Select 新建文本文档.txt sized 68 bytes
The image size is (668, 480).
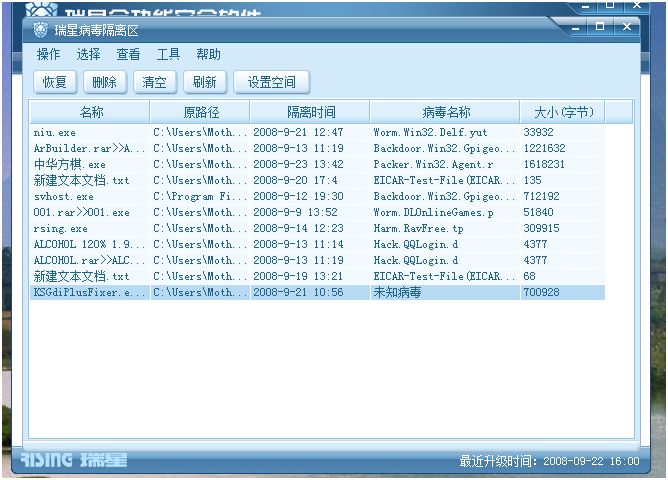[317, 276]
